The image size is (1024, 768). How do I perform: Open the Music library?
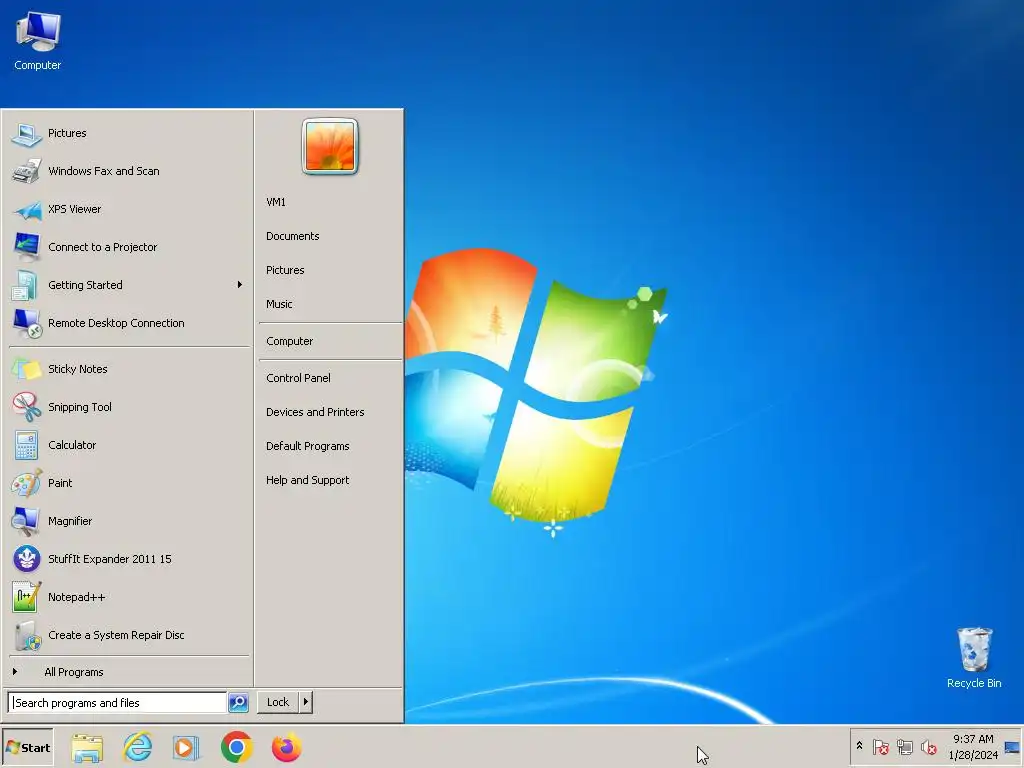pos(279,304)
